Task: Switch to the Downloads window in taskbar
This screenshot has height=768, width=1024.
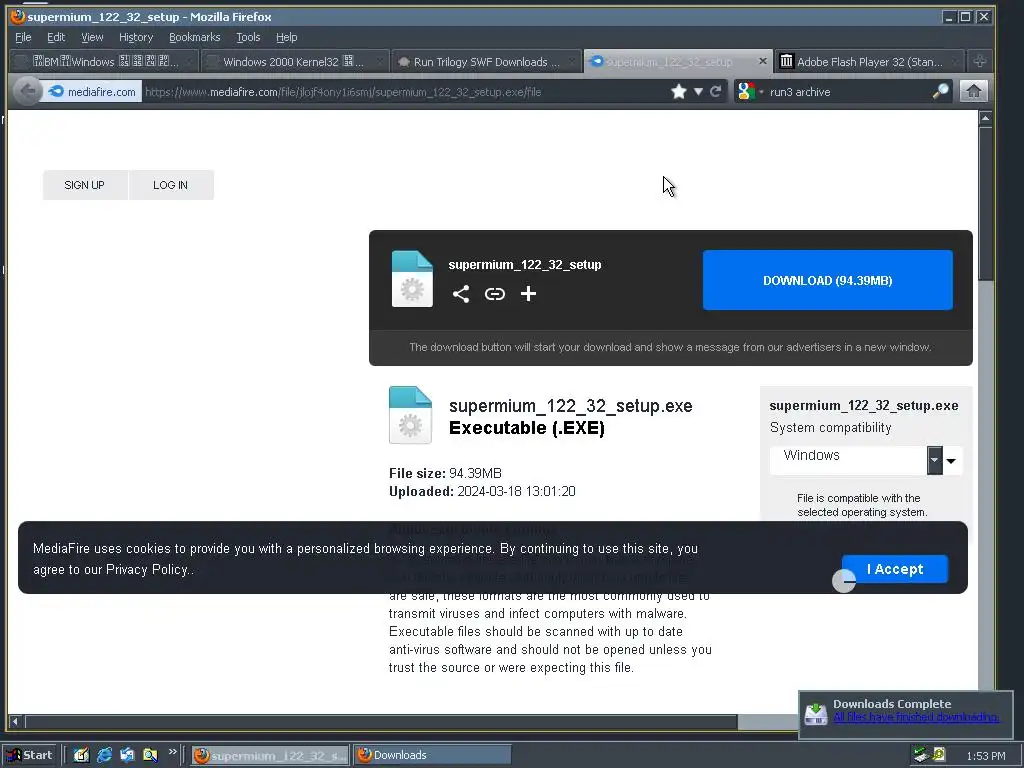Action: pyautogui.click(x=432, y=755)
